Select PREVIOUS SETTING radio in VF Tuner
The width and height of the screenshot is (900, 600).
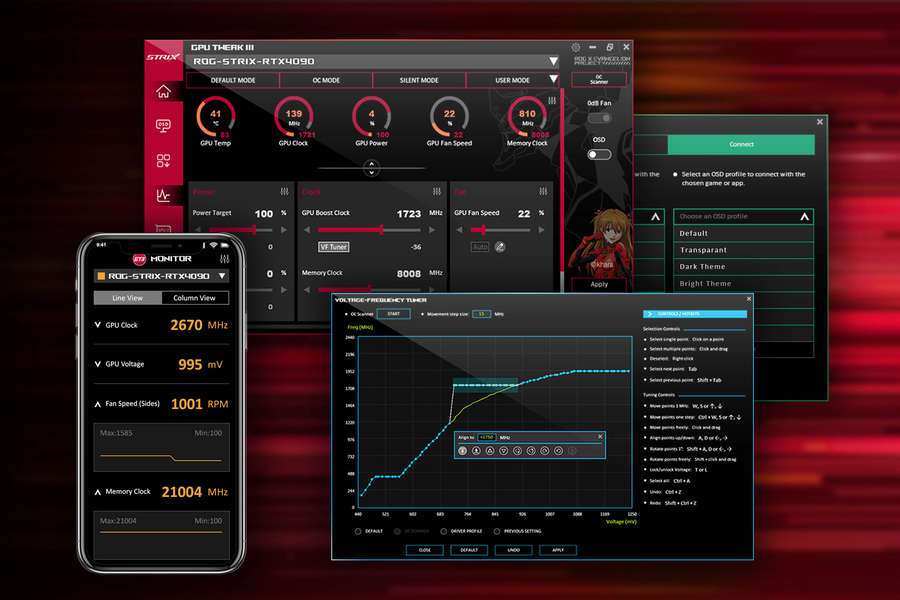(x=497, y=531)
